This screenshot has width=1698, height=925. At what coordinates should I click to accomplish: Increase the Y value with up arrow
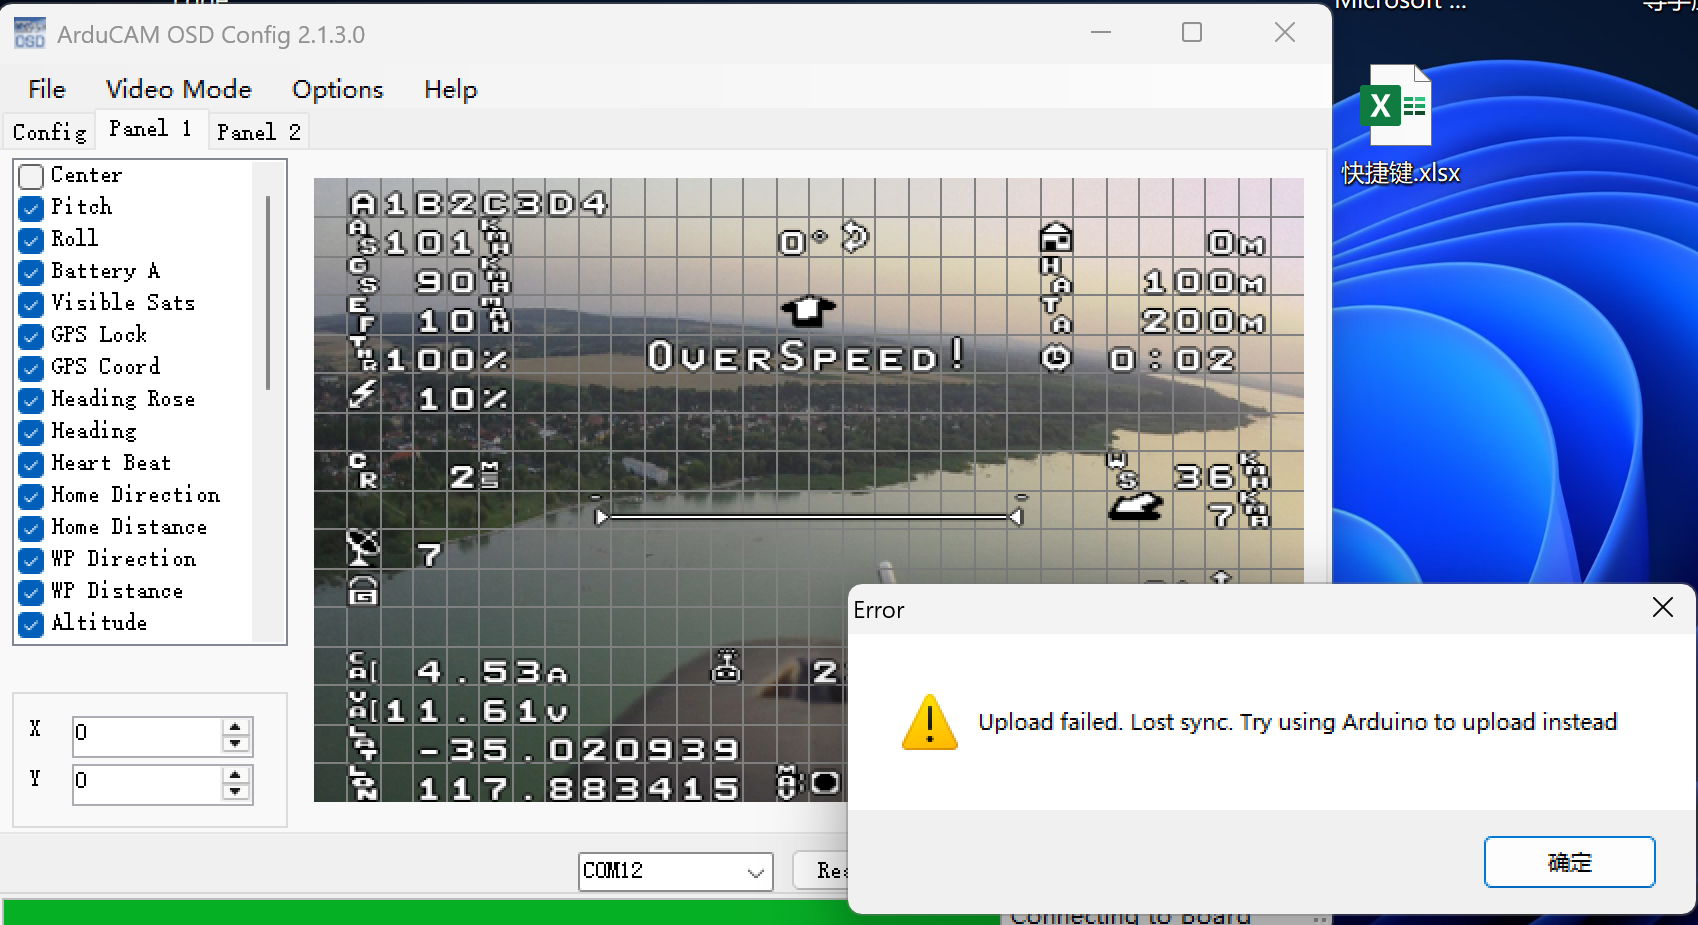235,775
